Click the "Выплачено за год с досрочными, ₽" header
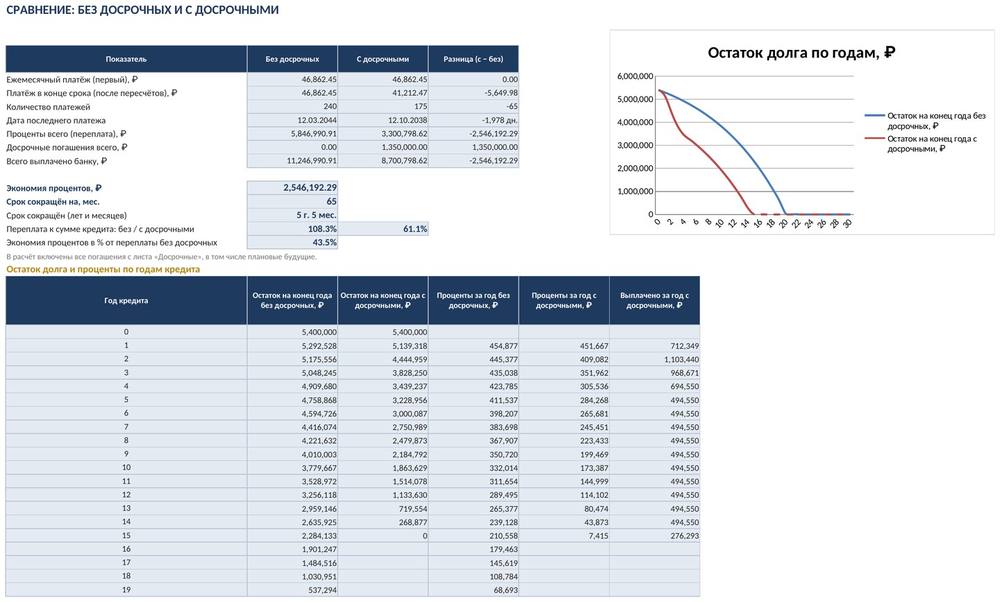Screen dimensions: 1000x602 pyautogui.click(x=654, y=300)
